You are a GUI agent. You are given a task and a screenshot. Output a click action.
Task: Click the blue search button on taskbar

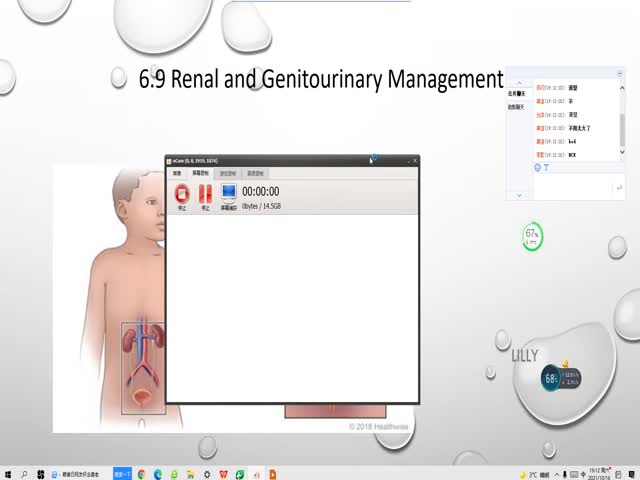(122, 474)
